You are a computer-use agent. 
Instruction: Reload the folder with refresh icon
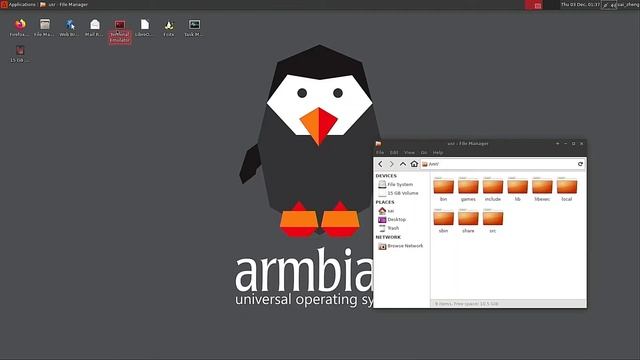click(x=580, y=164)
